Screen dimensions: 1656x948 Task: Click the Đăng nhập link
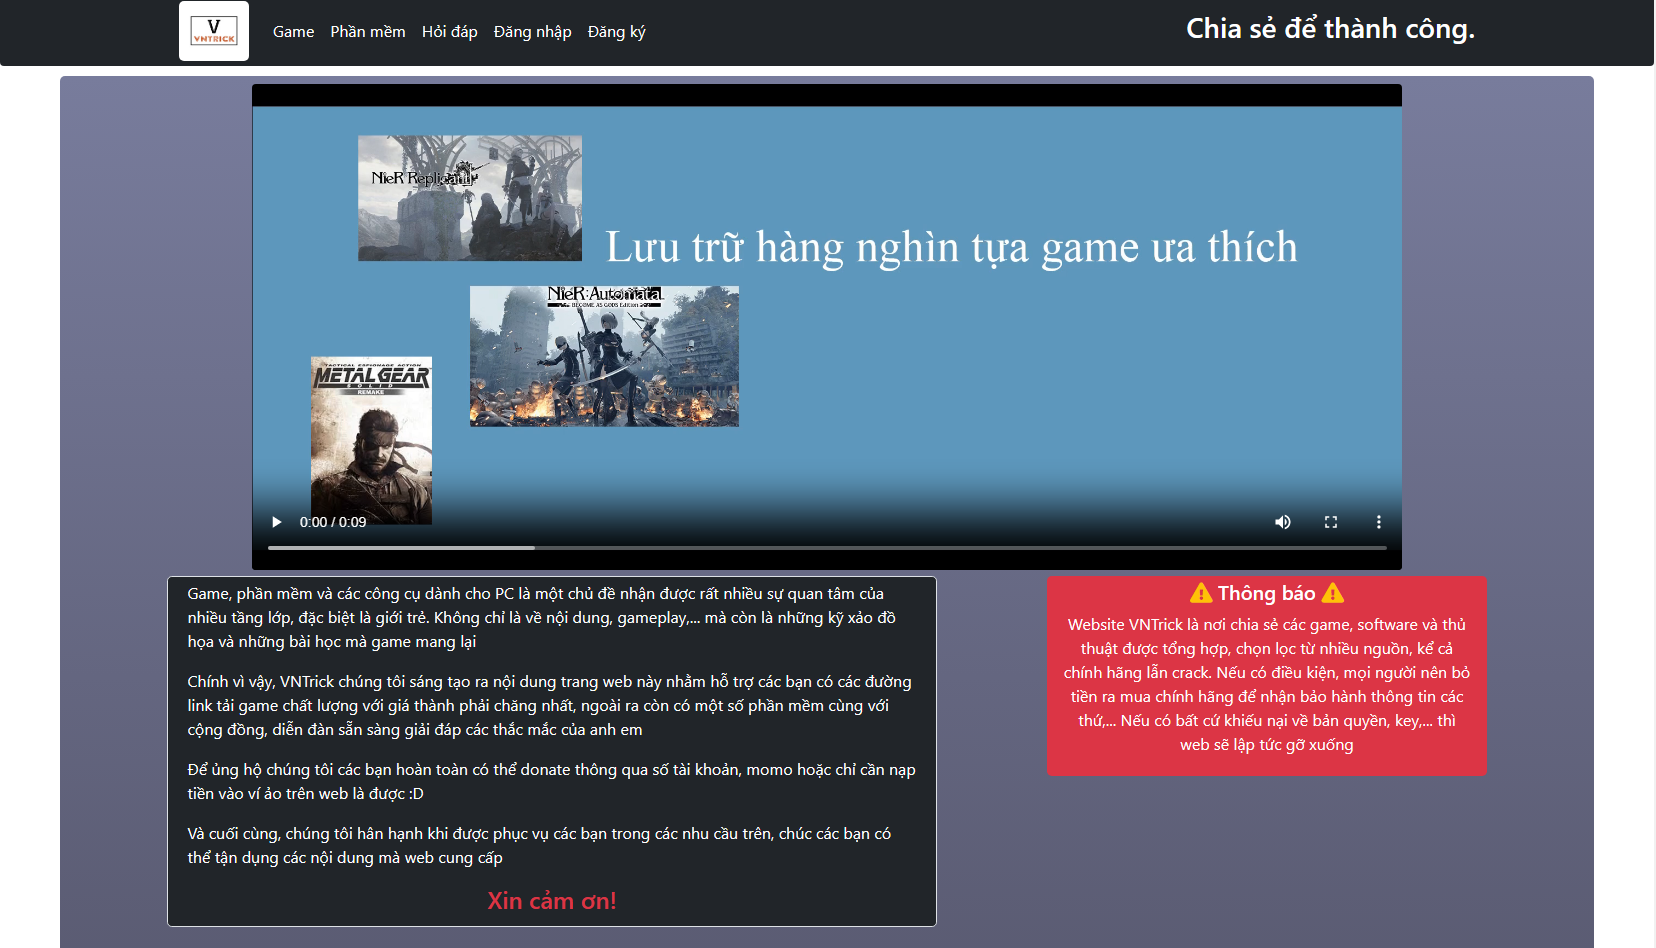(532, 32)
